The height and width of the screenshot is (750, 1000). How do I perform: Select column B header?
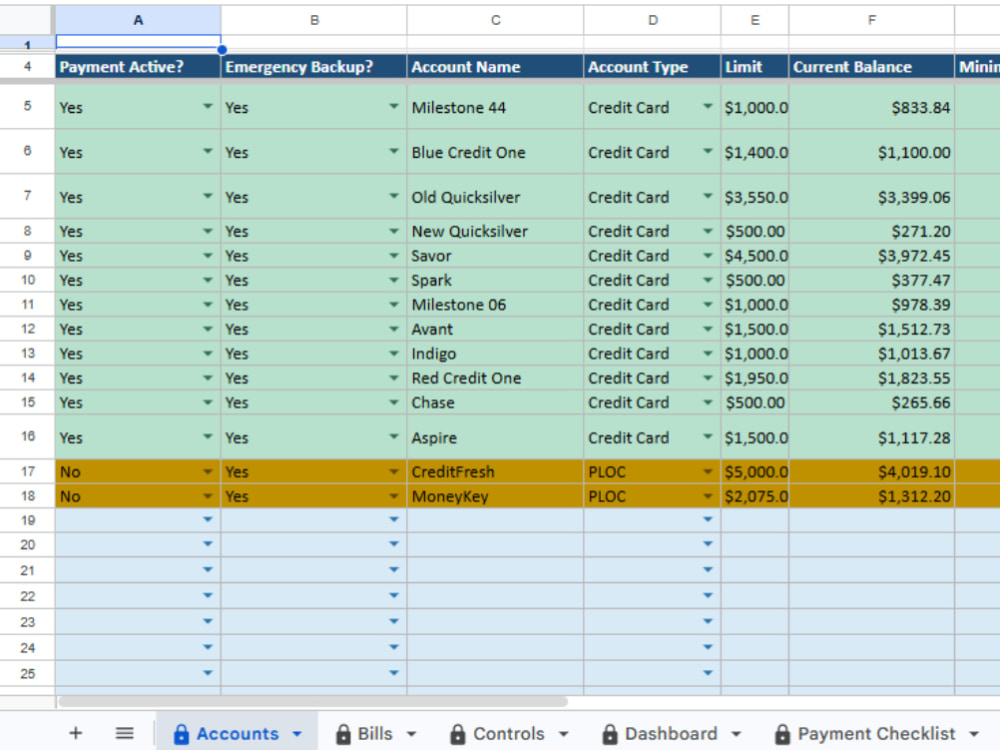coord(314,20)
